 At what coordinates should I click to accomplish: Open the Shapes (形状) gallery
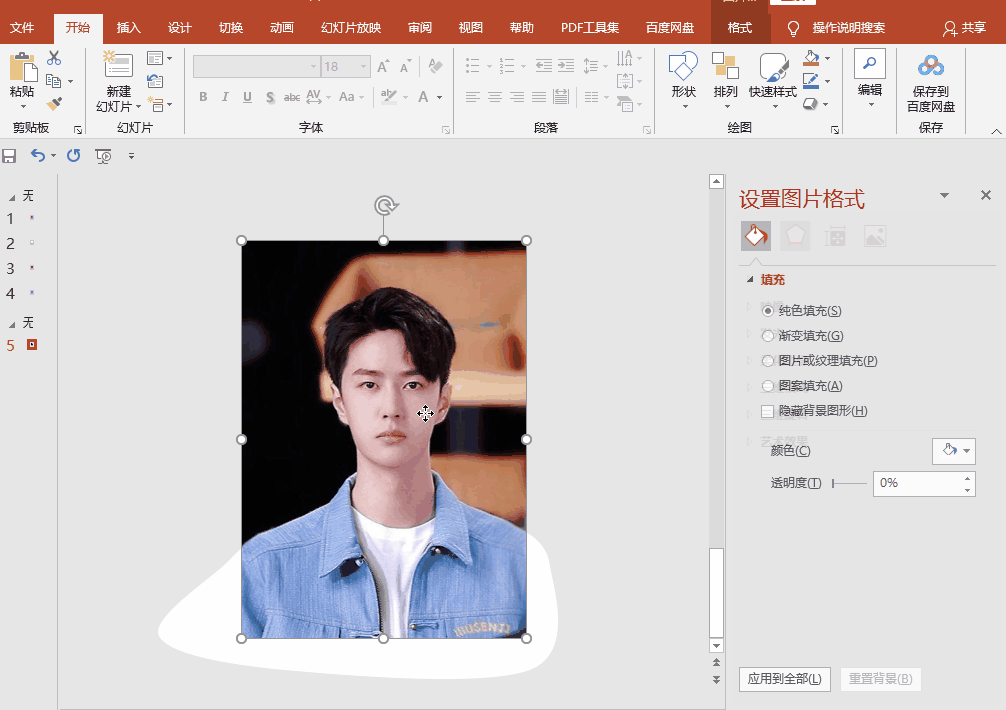683,67
